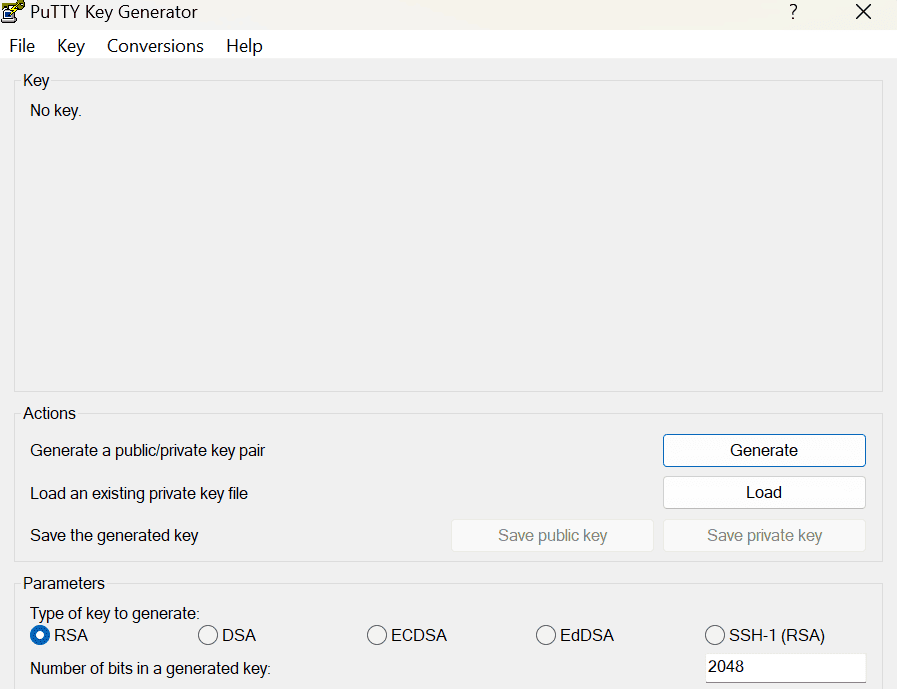Select the SSH-1 (RSA) radio button
The image size is (897, 689).
[x=715, y=635]
